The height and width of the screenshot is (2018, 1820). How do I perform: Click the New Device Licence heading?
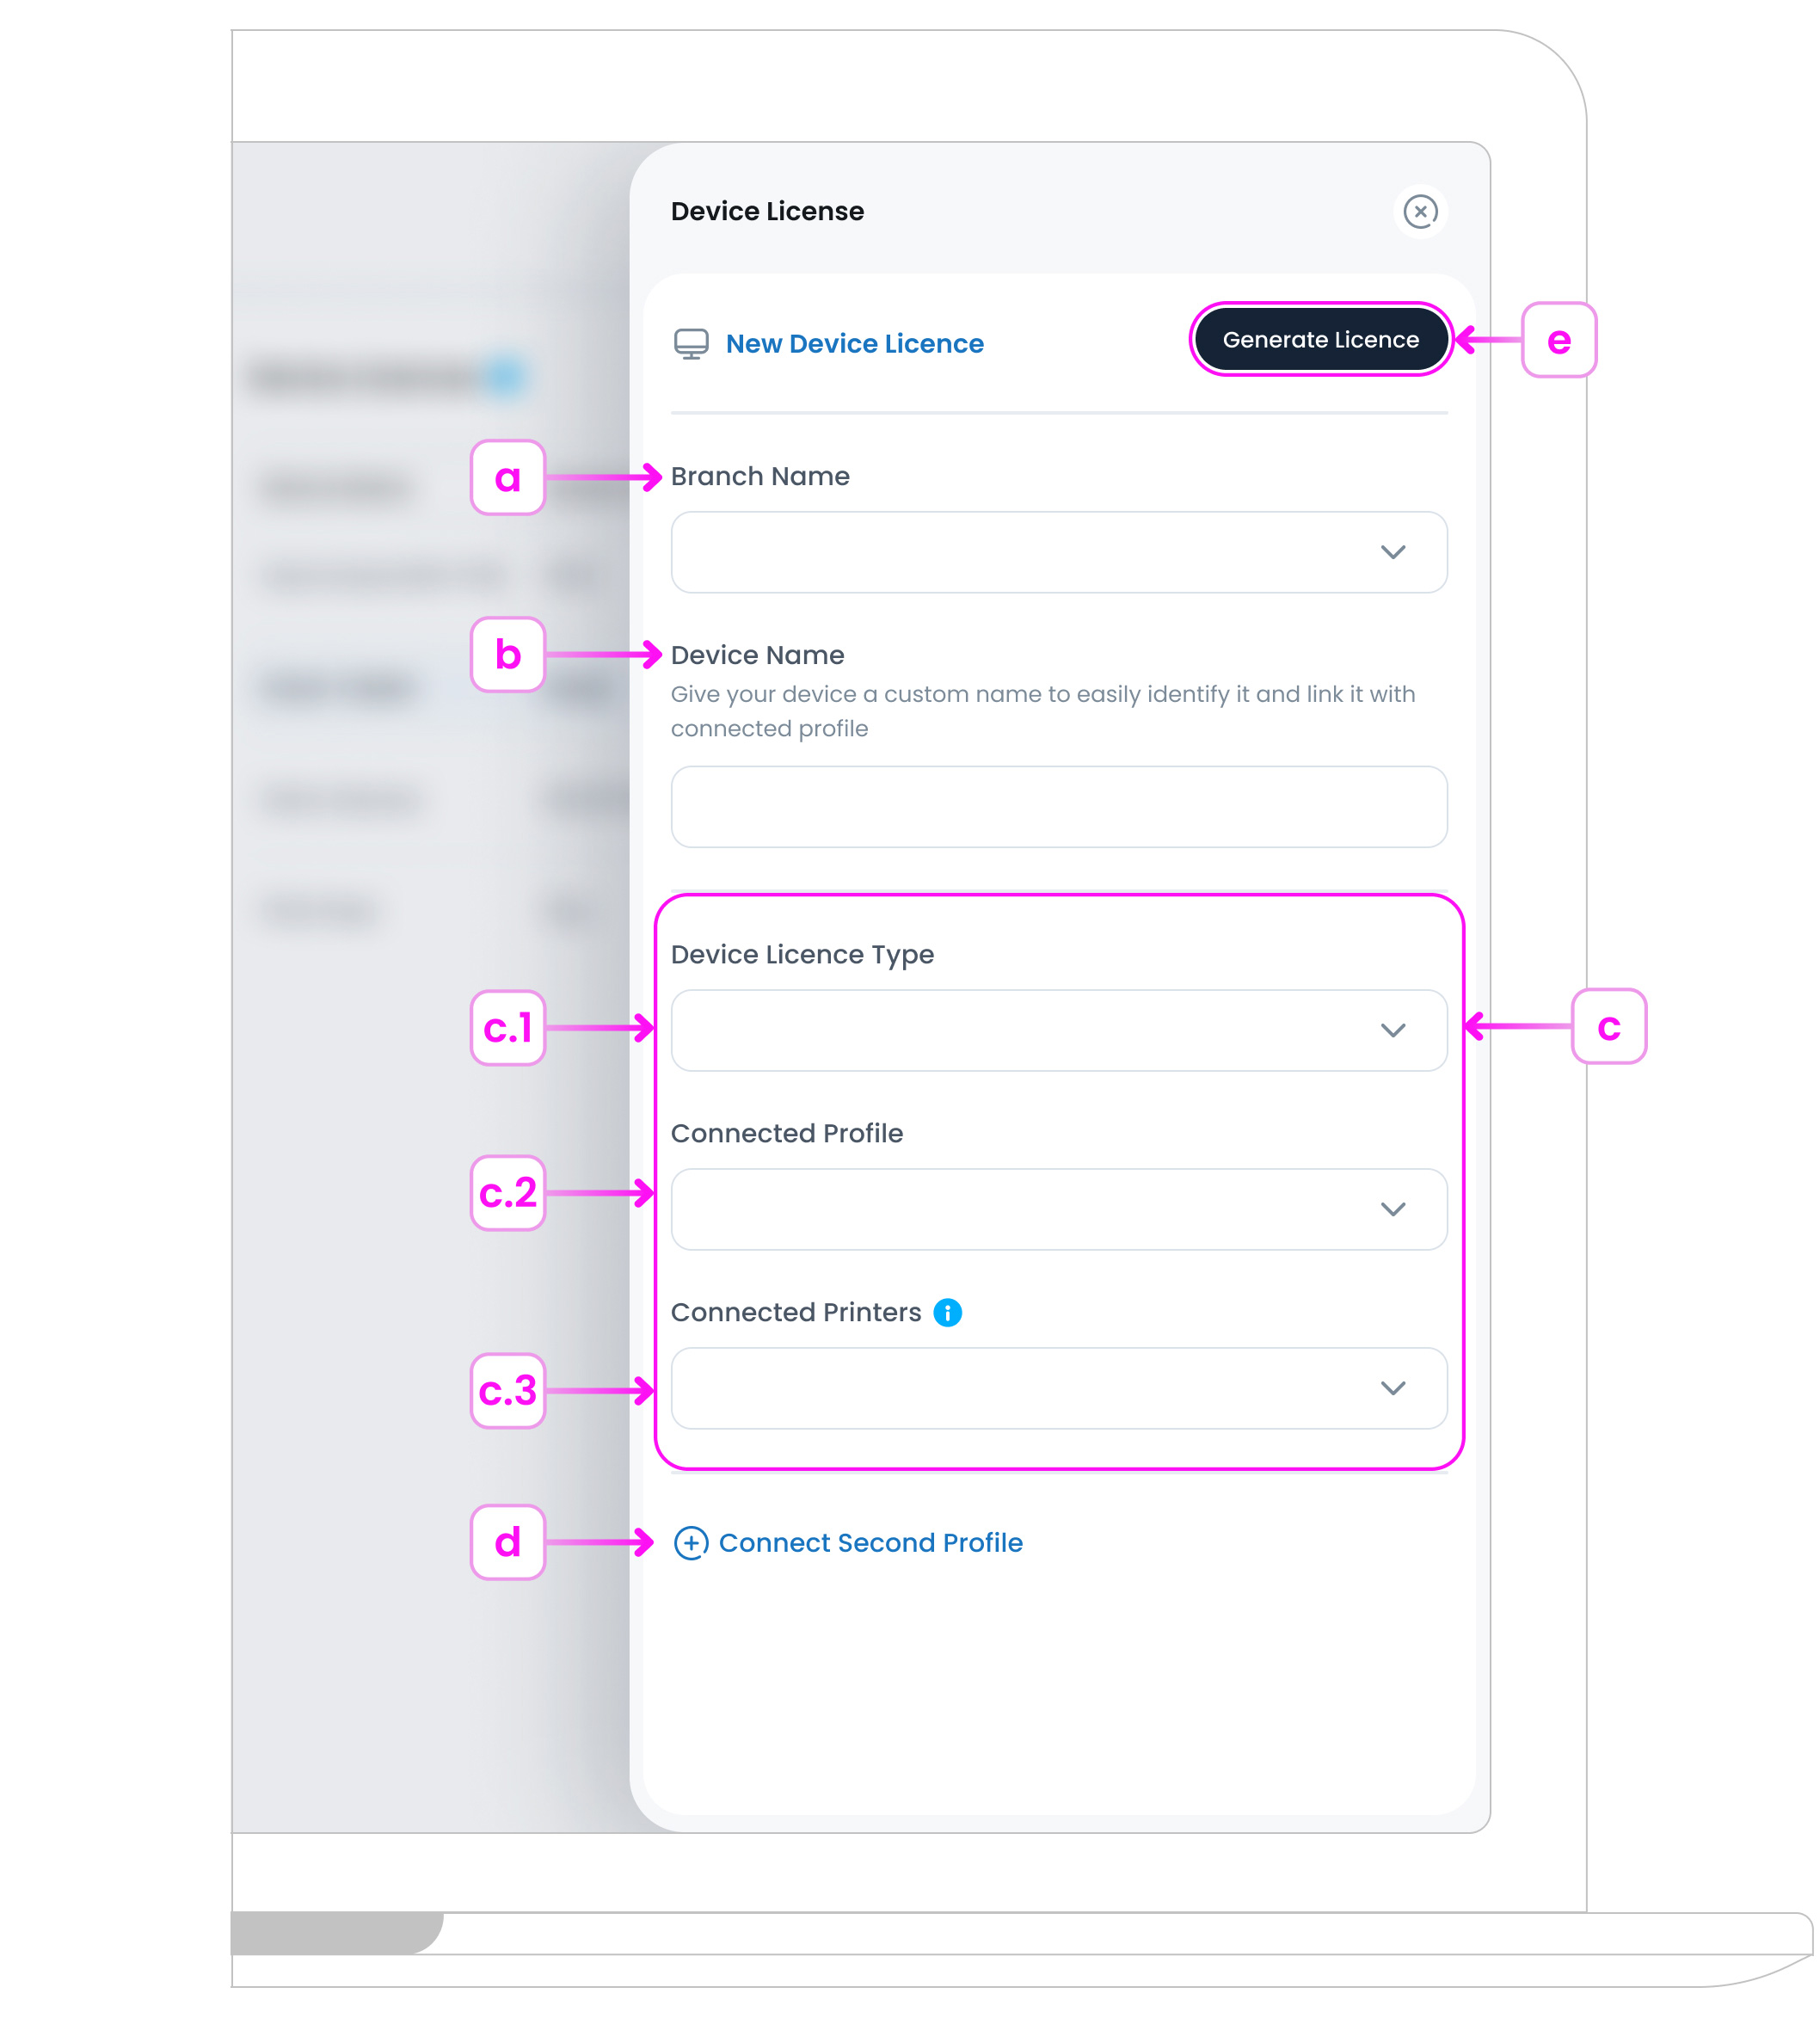tap(854, 344)
